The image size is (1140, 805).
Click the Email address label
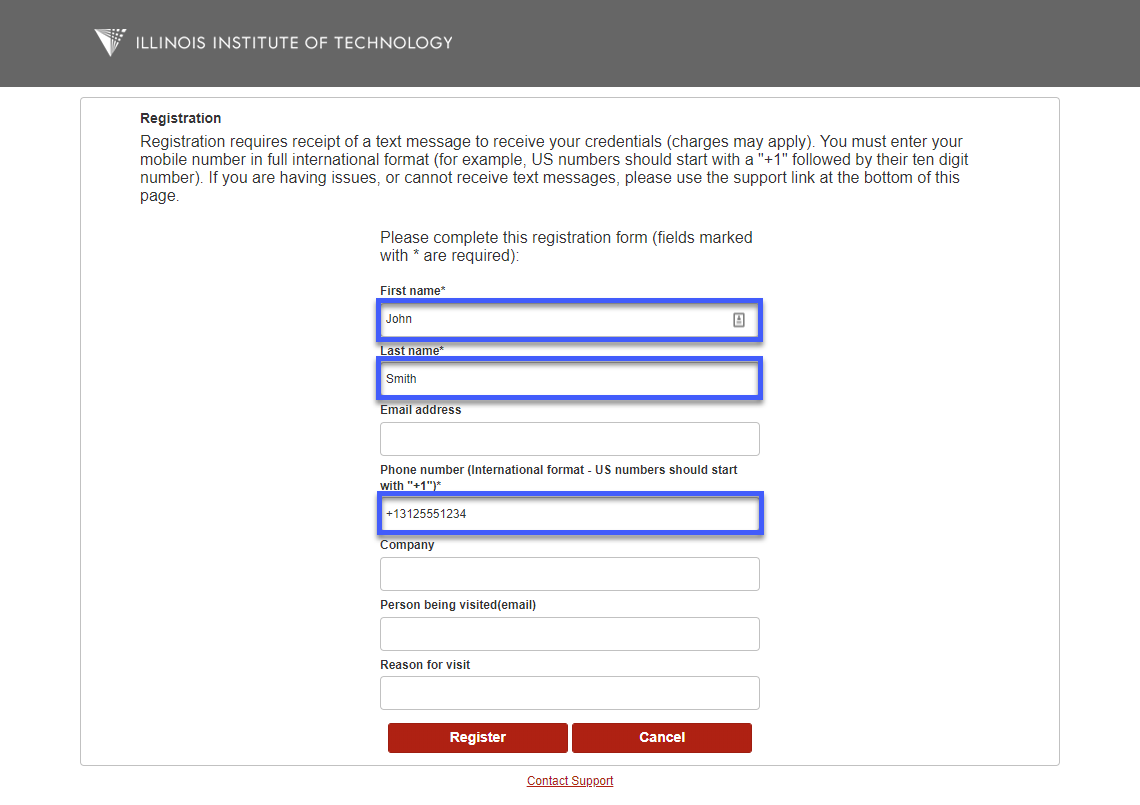420,410
